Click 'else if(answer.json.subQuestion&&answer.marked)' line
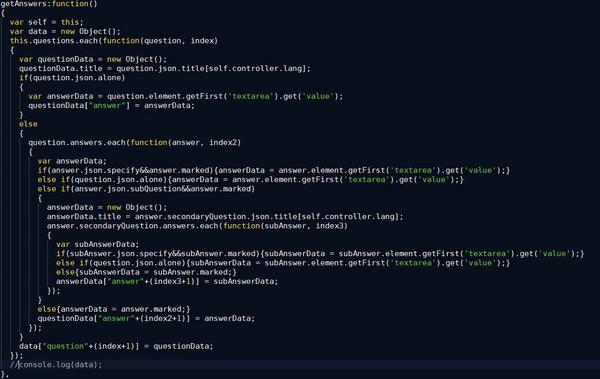Viewport: 600px width, 379px height. pos(146,189)
